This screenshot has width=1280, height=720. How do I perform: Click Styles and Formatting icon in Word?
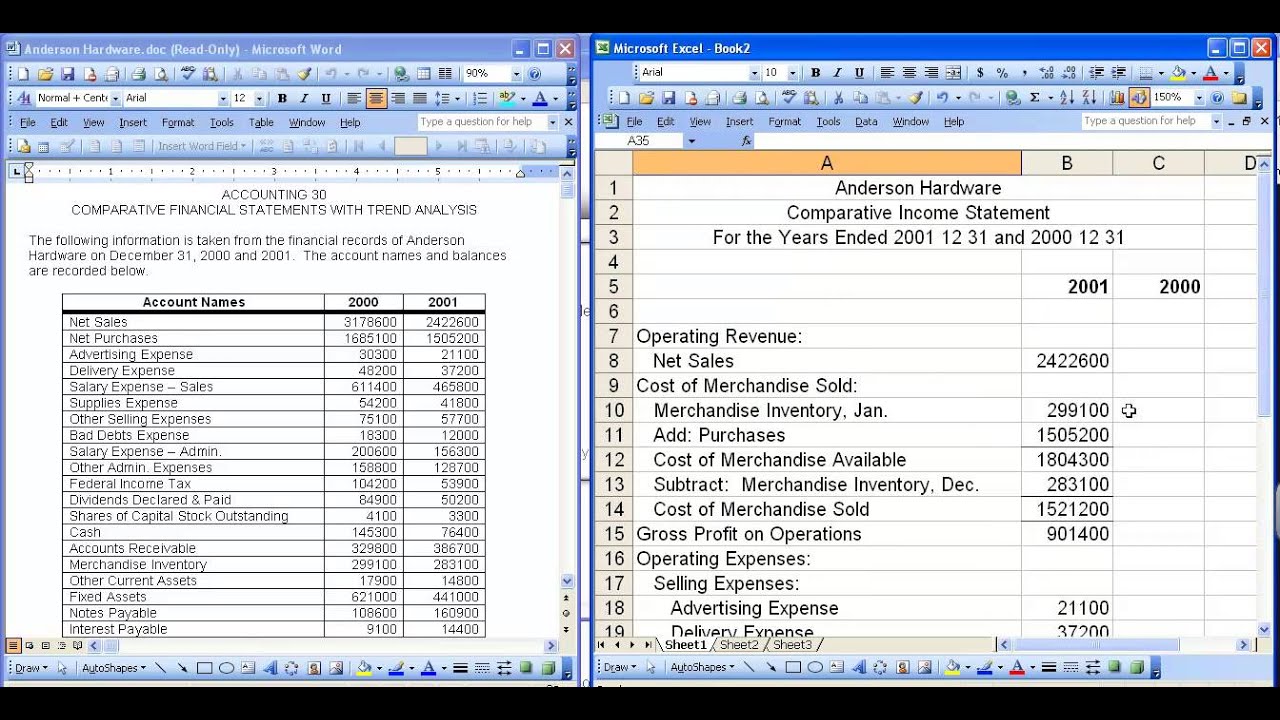coord(23,98)
